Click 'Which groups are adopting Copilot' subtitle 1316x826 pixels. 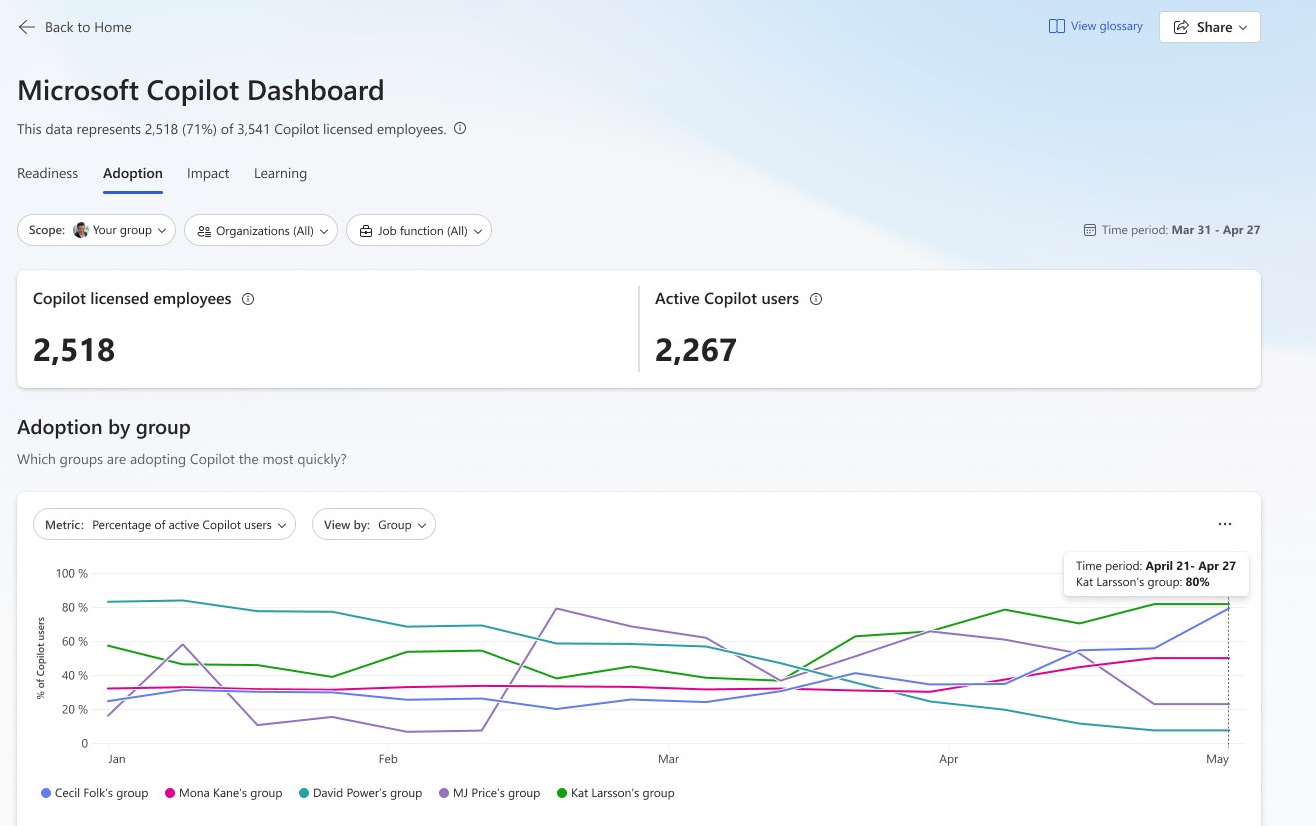pyautogui.click(x=182, y=460)
